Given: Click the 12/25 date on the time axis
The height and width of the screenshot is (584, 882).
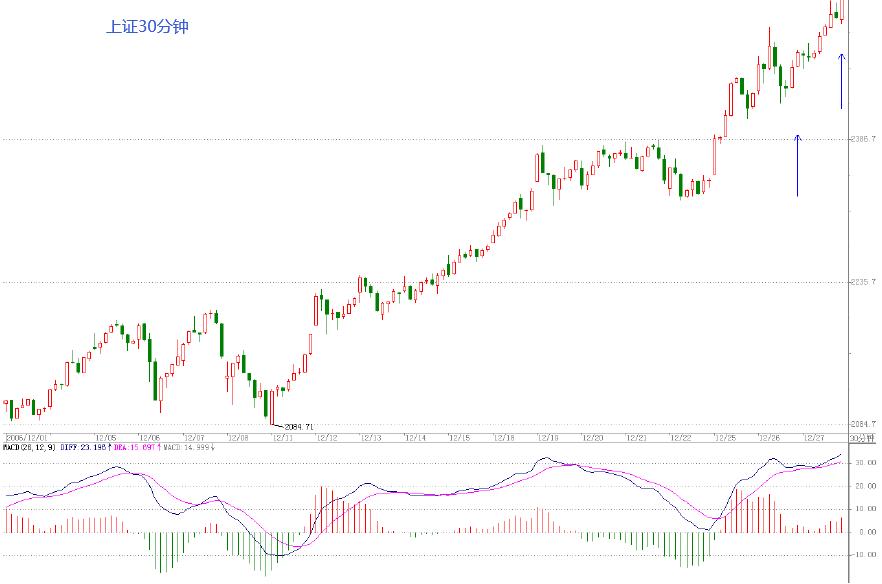Looking at the screenshot, I should [726, 437].
